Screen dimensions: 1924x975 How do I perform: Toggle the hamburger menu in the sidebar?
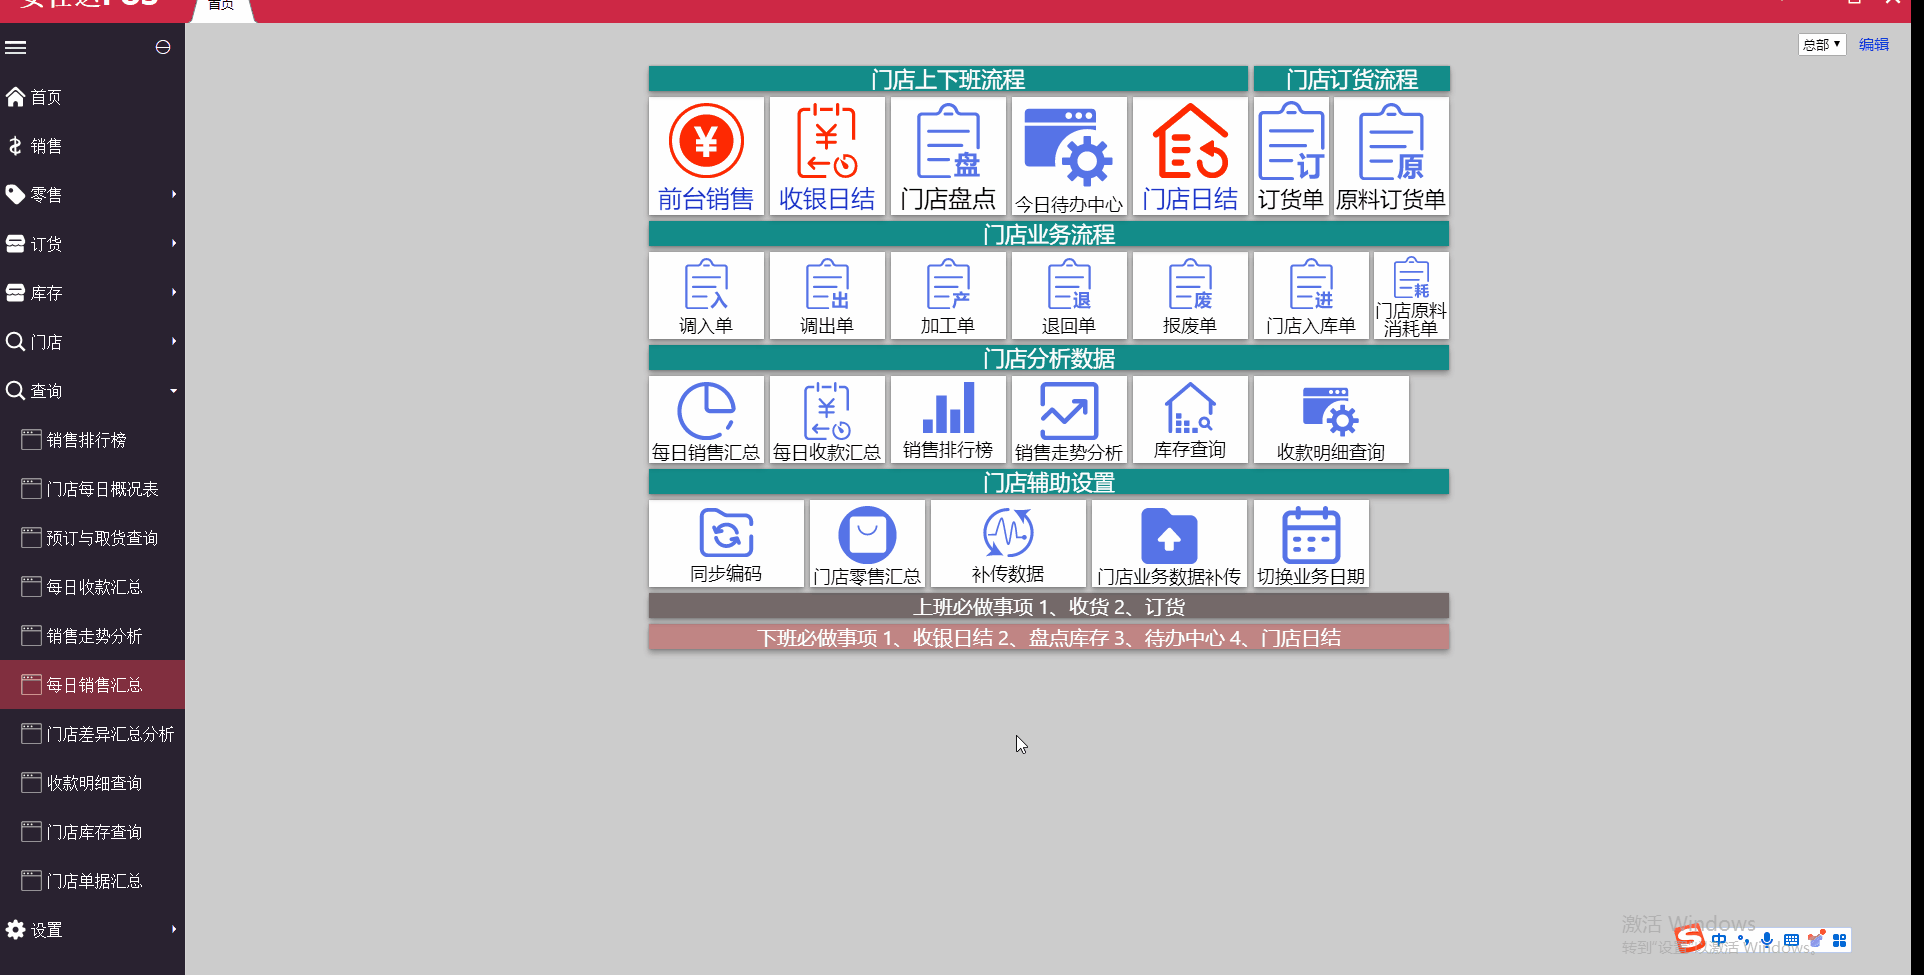click(16, 47)
